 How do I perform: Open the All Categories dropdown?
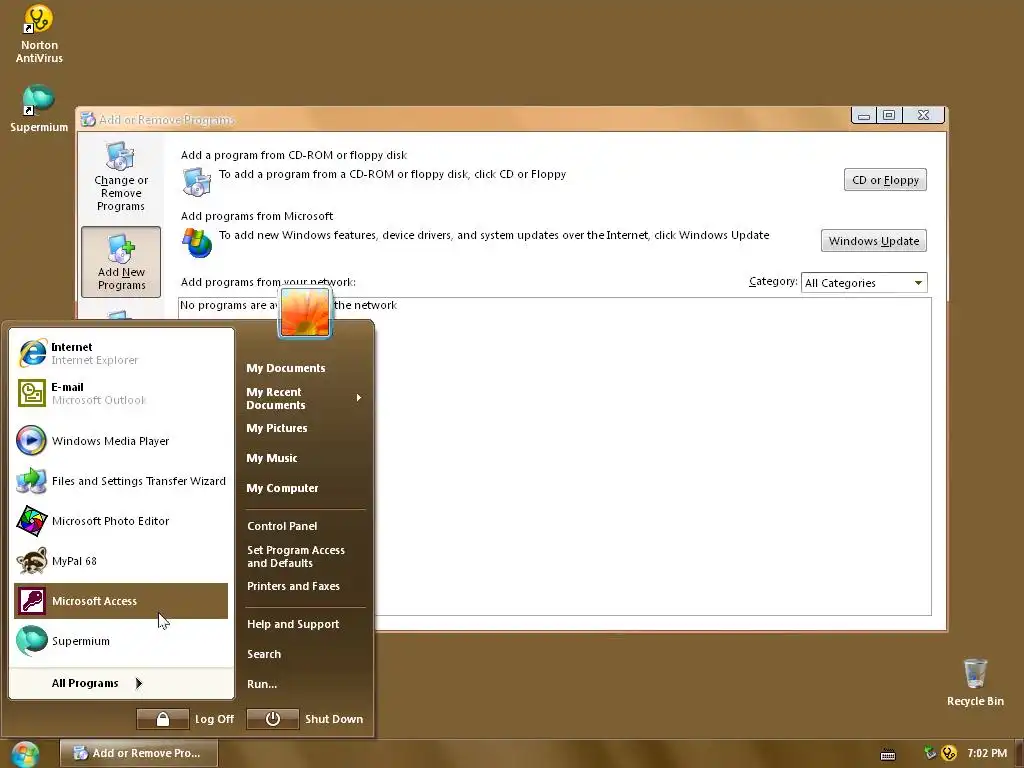point(863,283)
